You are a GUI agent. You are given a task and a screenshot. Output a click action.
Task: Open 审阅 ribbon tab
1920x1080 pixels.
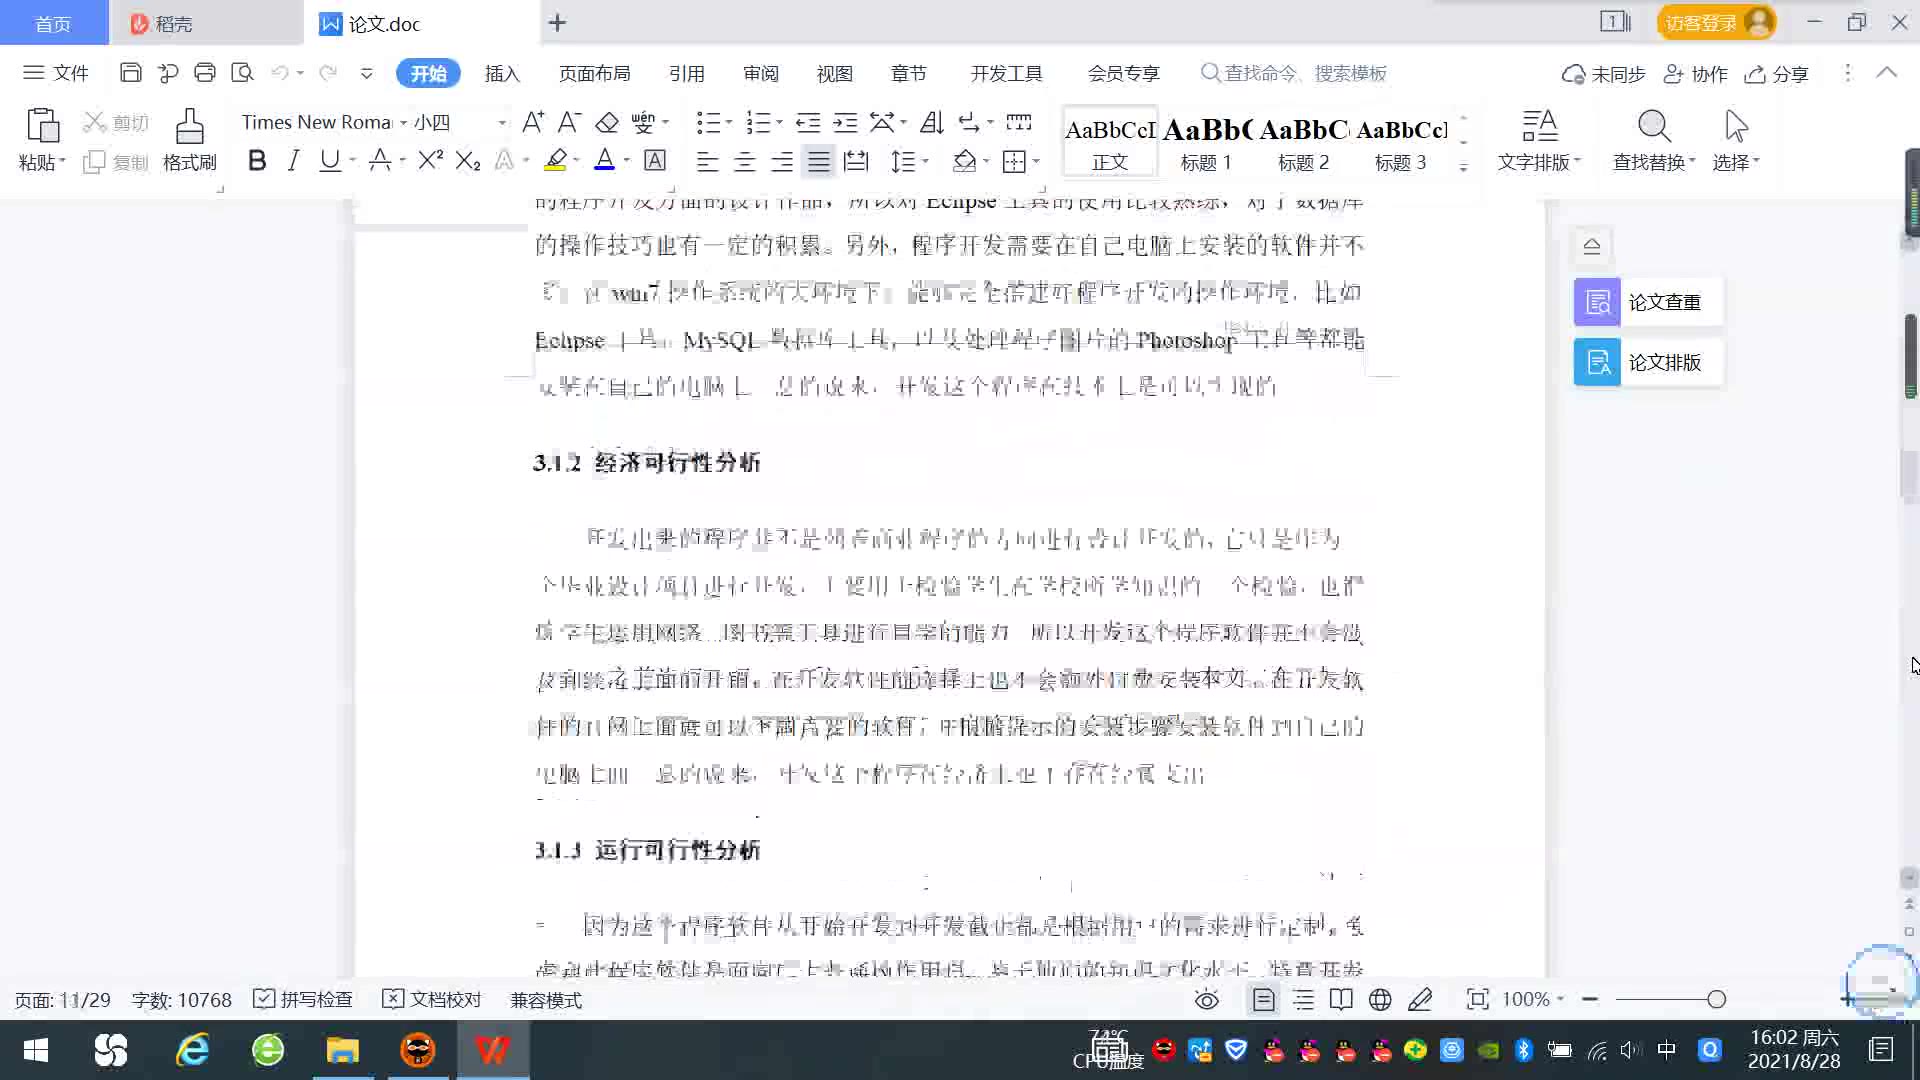pyautogui.click(x=760, y=73)
